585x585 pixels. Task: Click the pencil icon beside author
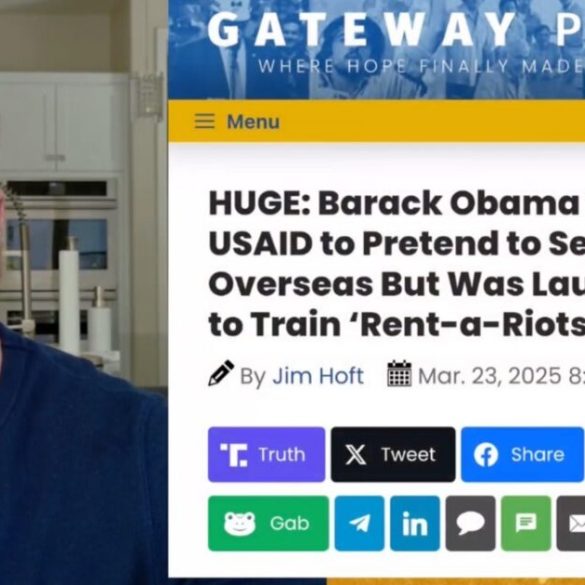pos(221,373)
